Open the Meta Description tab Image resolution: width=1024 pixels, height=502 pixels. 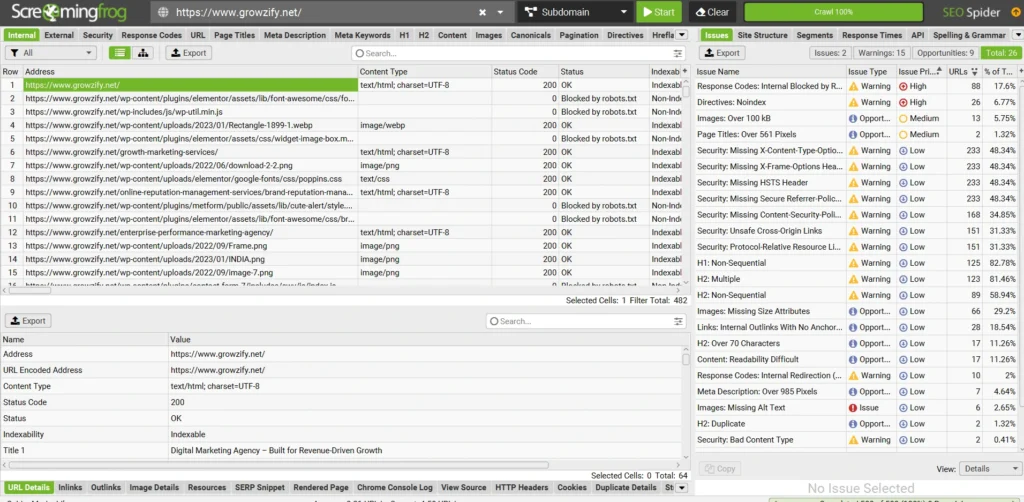pyautogui.click(x=295, y=35)
